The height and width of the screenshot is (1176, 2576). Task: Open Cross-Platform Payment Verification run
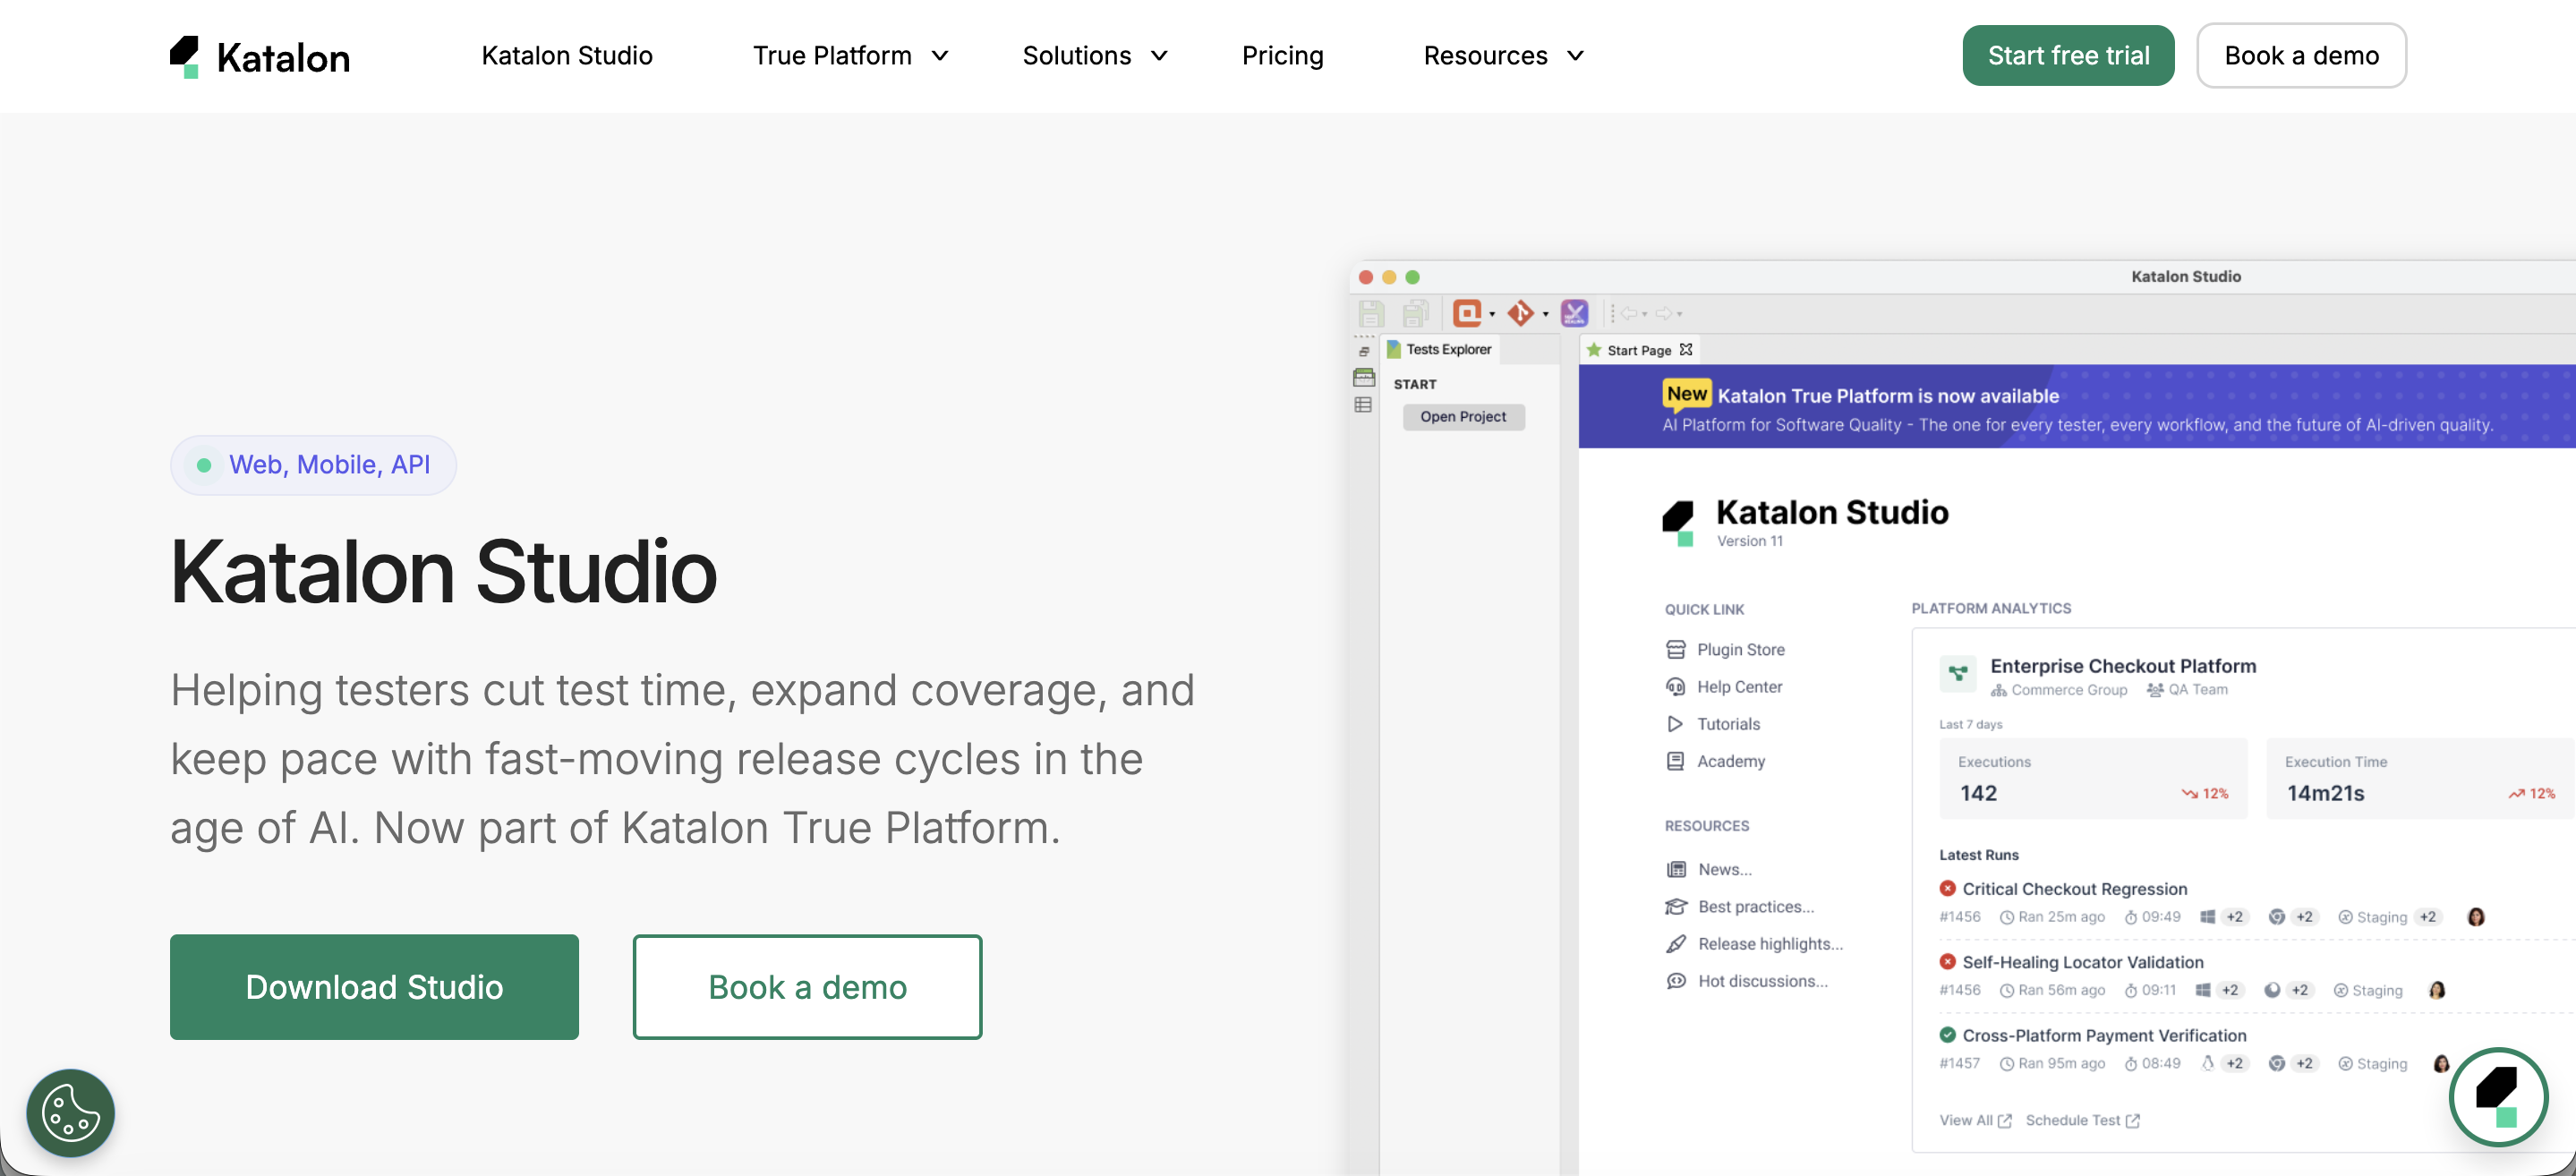tap(2104, 1035)
